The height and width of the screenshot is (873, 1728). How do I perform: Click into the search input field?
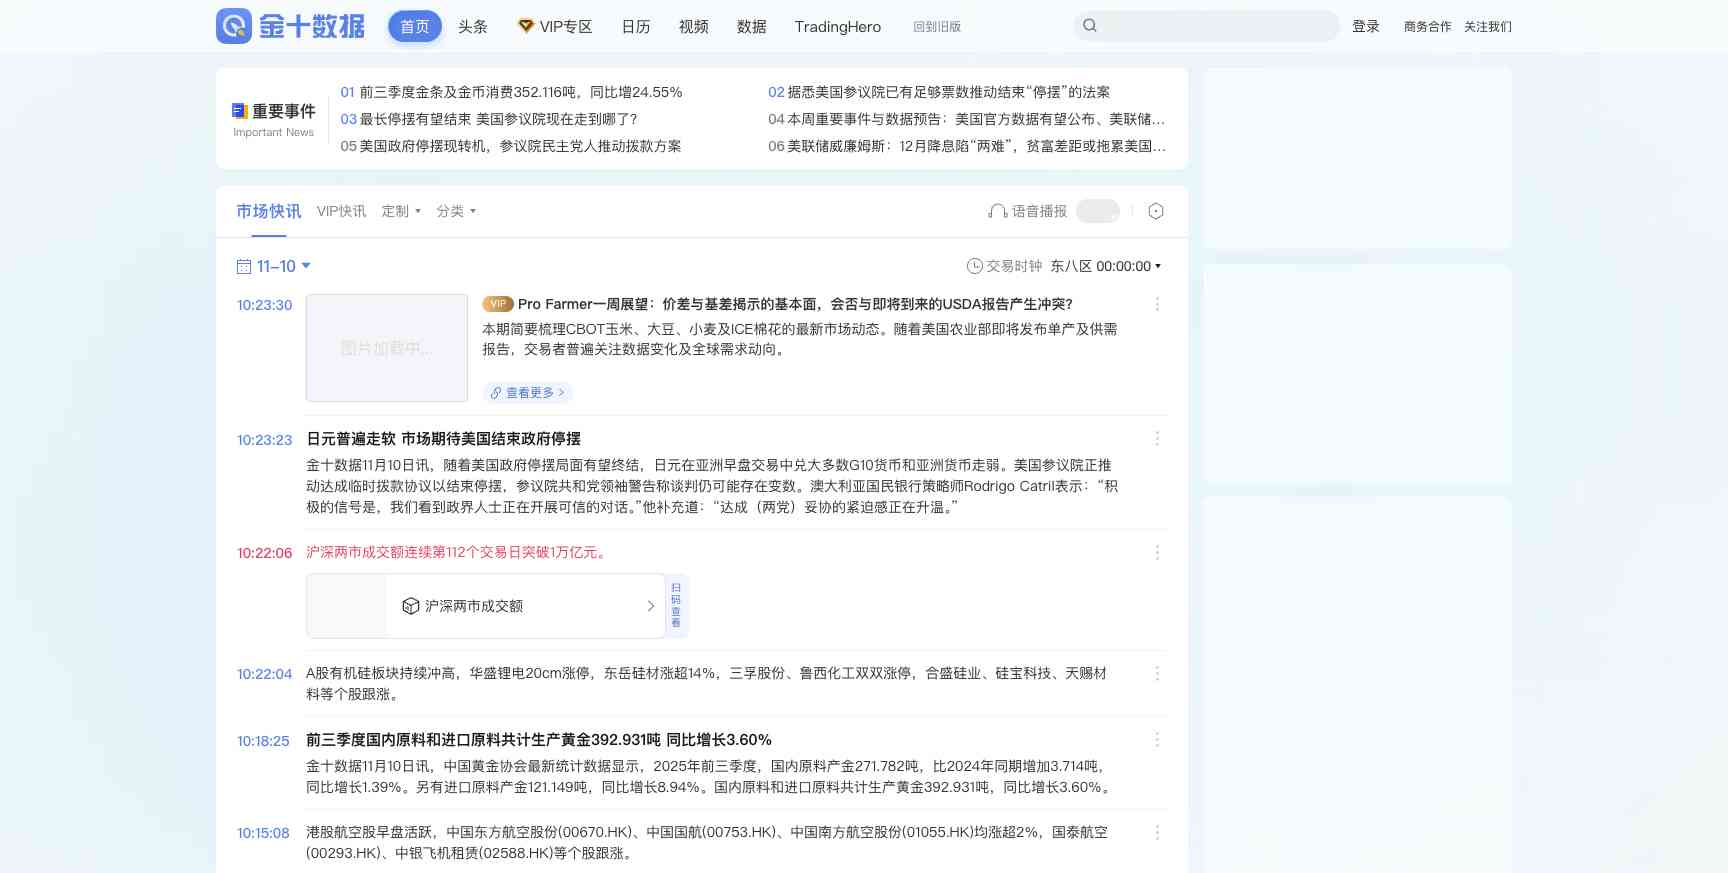click(x=1215, y=26)
